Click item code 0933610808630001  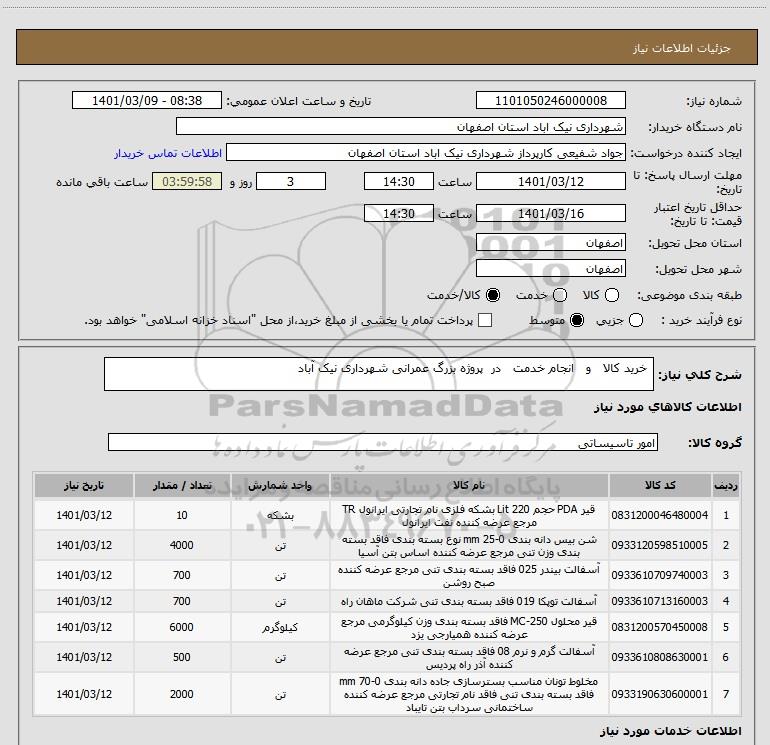coord(660,657)
